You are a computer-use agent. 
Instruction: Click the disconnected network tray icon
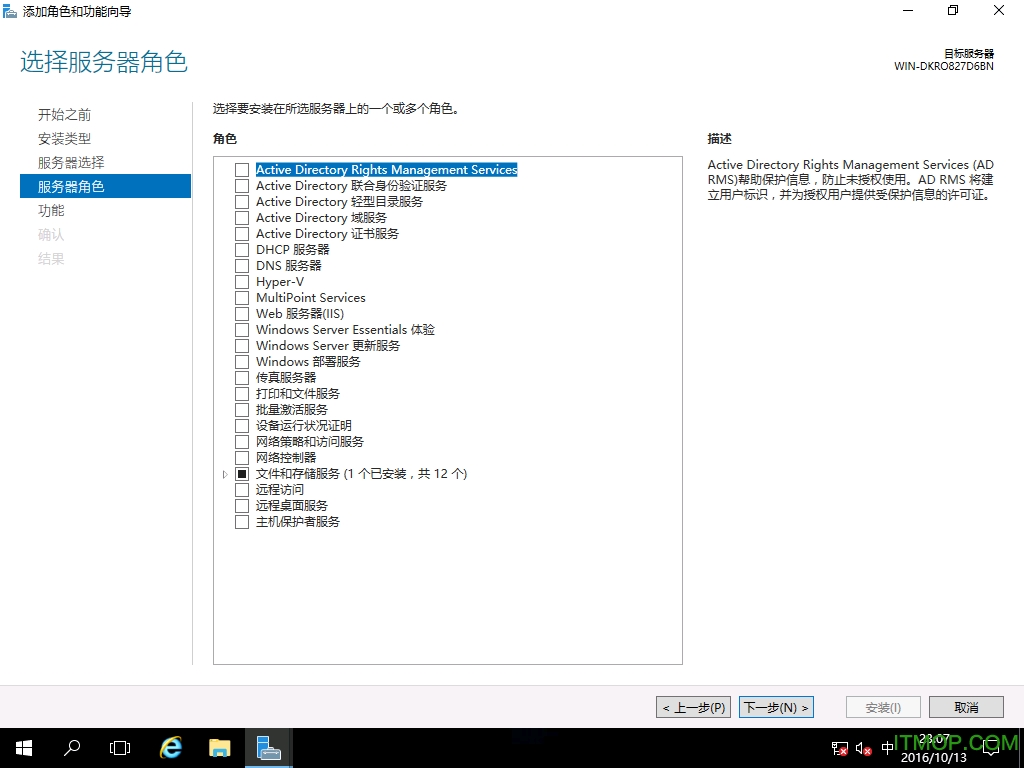839,747
